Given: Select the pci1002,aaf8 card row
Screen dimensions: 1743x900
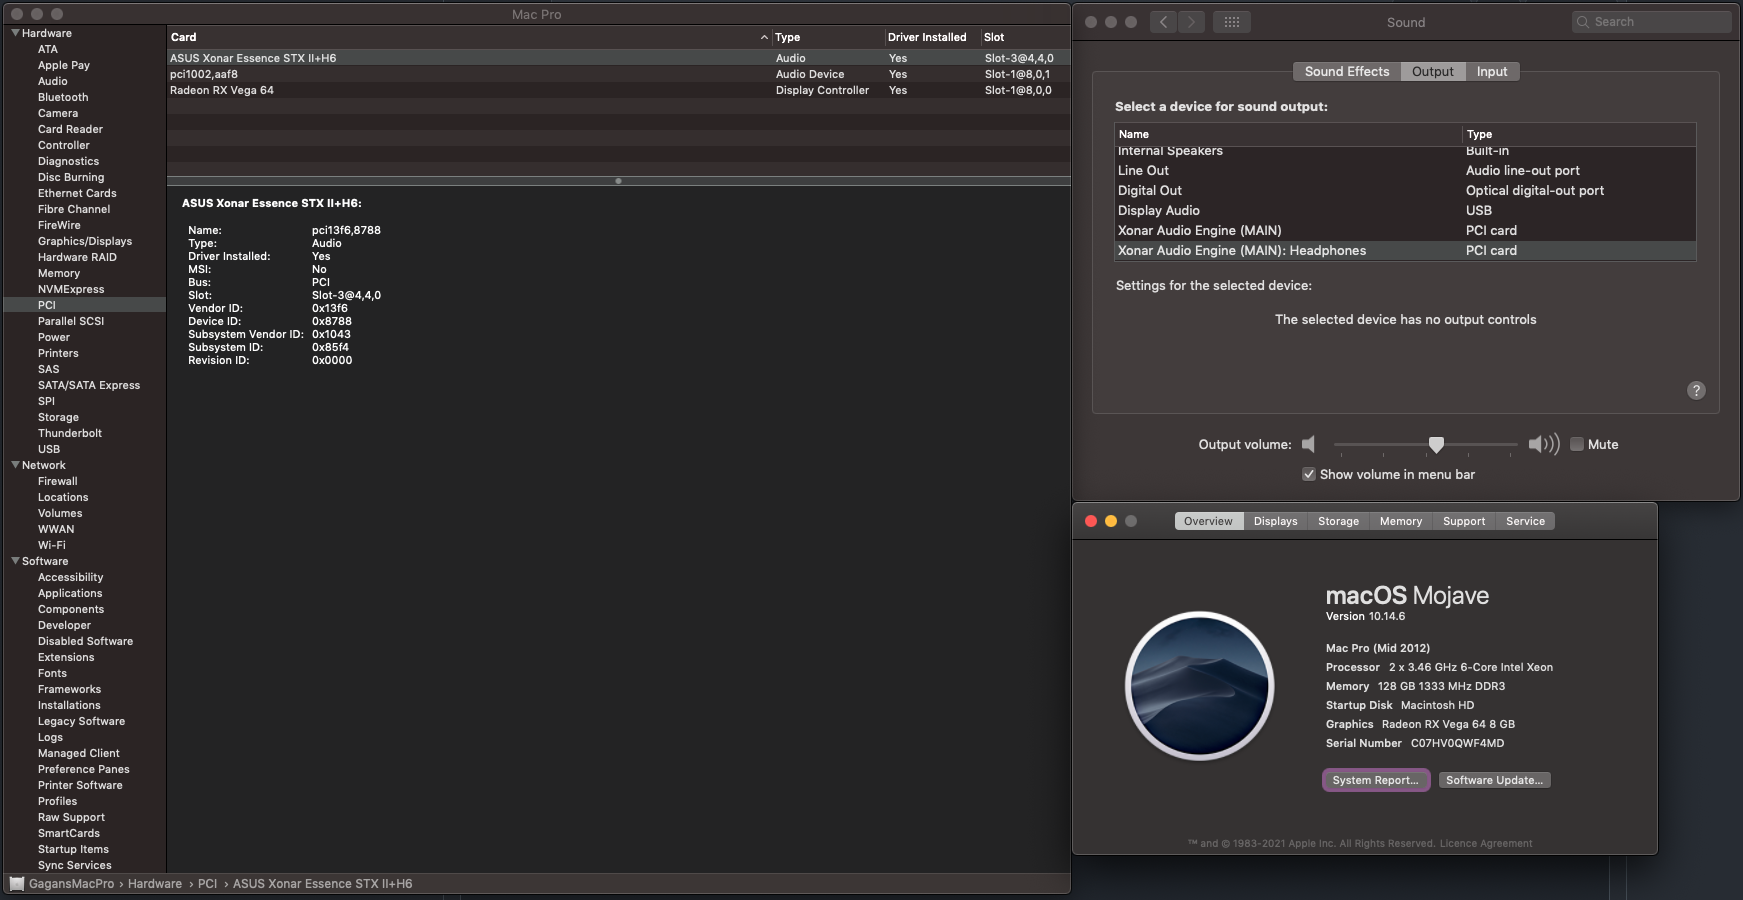Looking at the screenshot, I should (618, 74).
